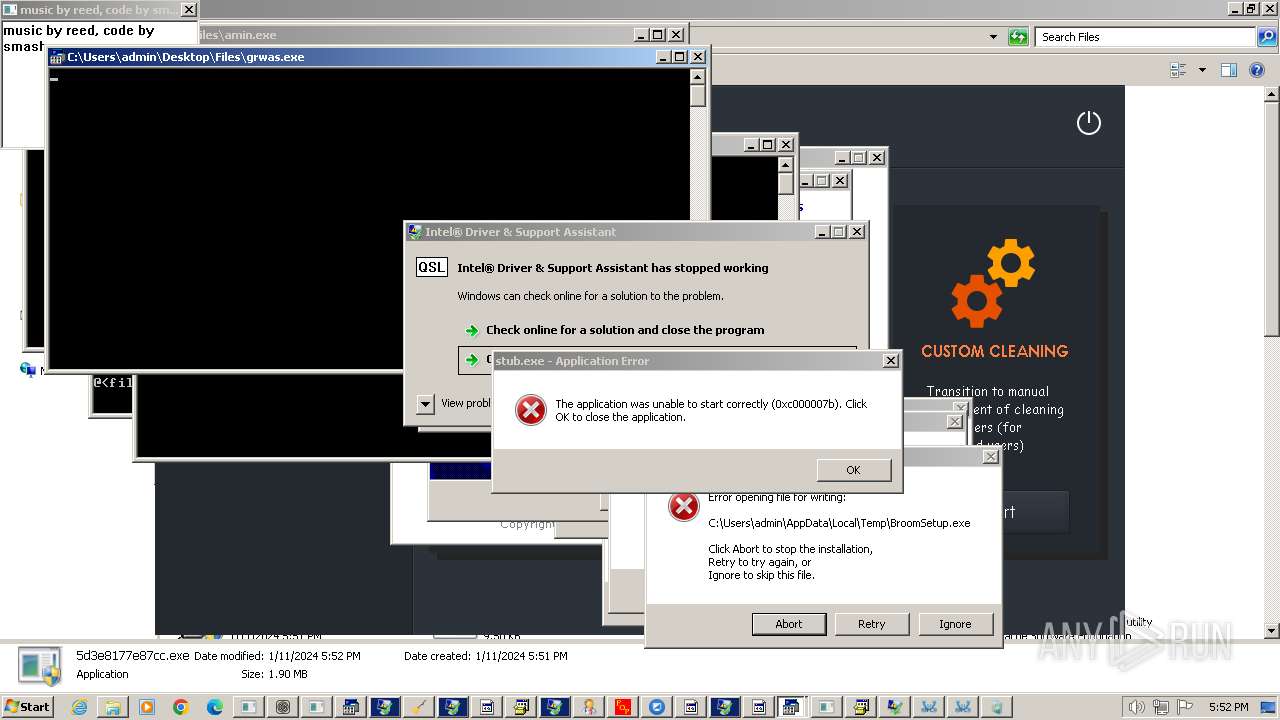Open Windows Explorer folder taskbar icon

coord(113,707)
